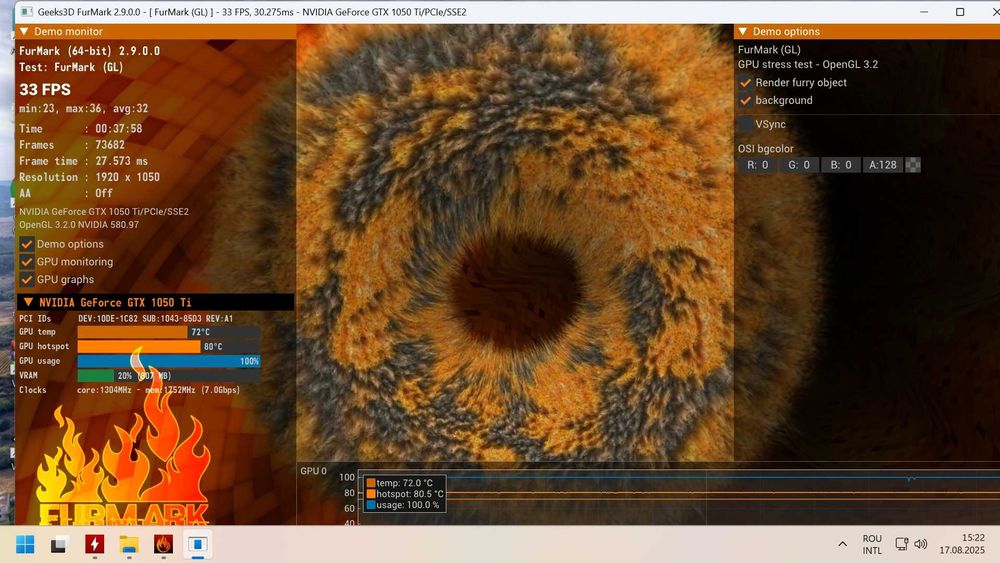Viewport: 1000px width, 563px height.
Task: Click the Frames 73682 value
Action: coord(110,145)
